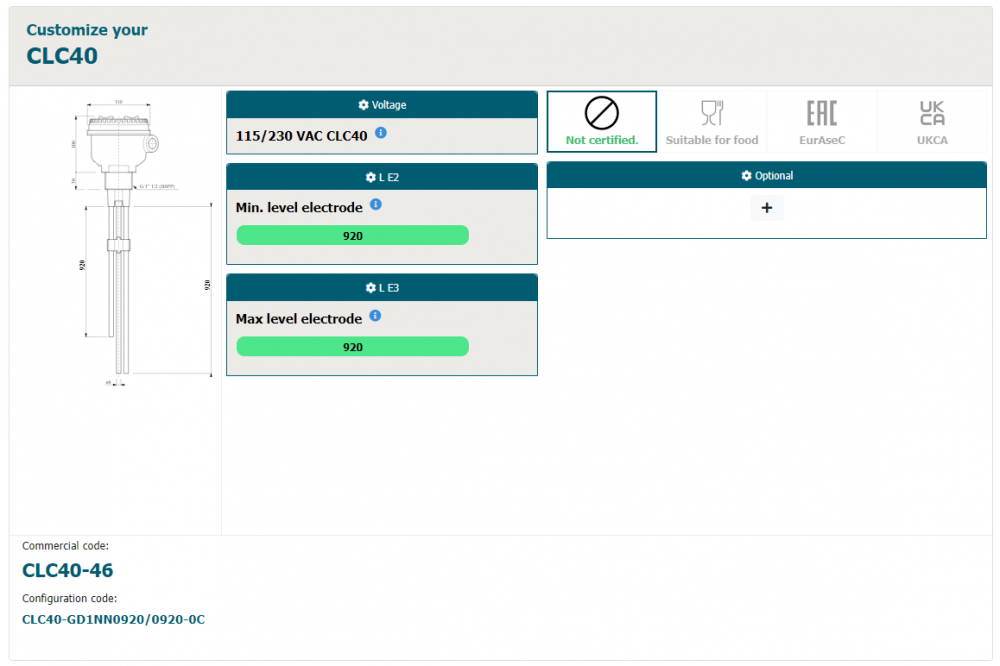Select the EurAseC certification icon
This screenshot has width=1000, height=666.
point(822,122)
